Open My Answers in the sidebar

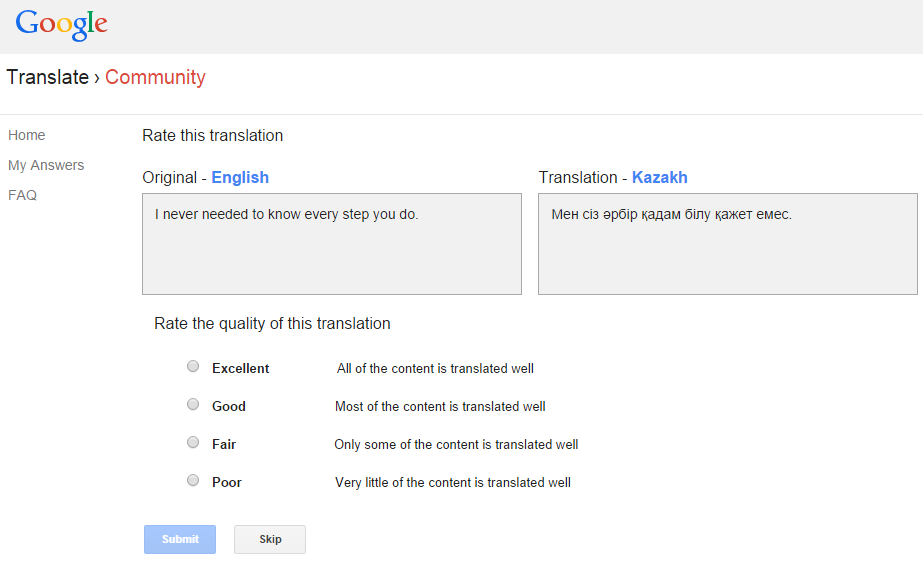point(46,165)
